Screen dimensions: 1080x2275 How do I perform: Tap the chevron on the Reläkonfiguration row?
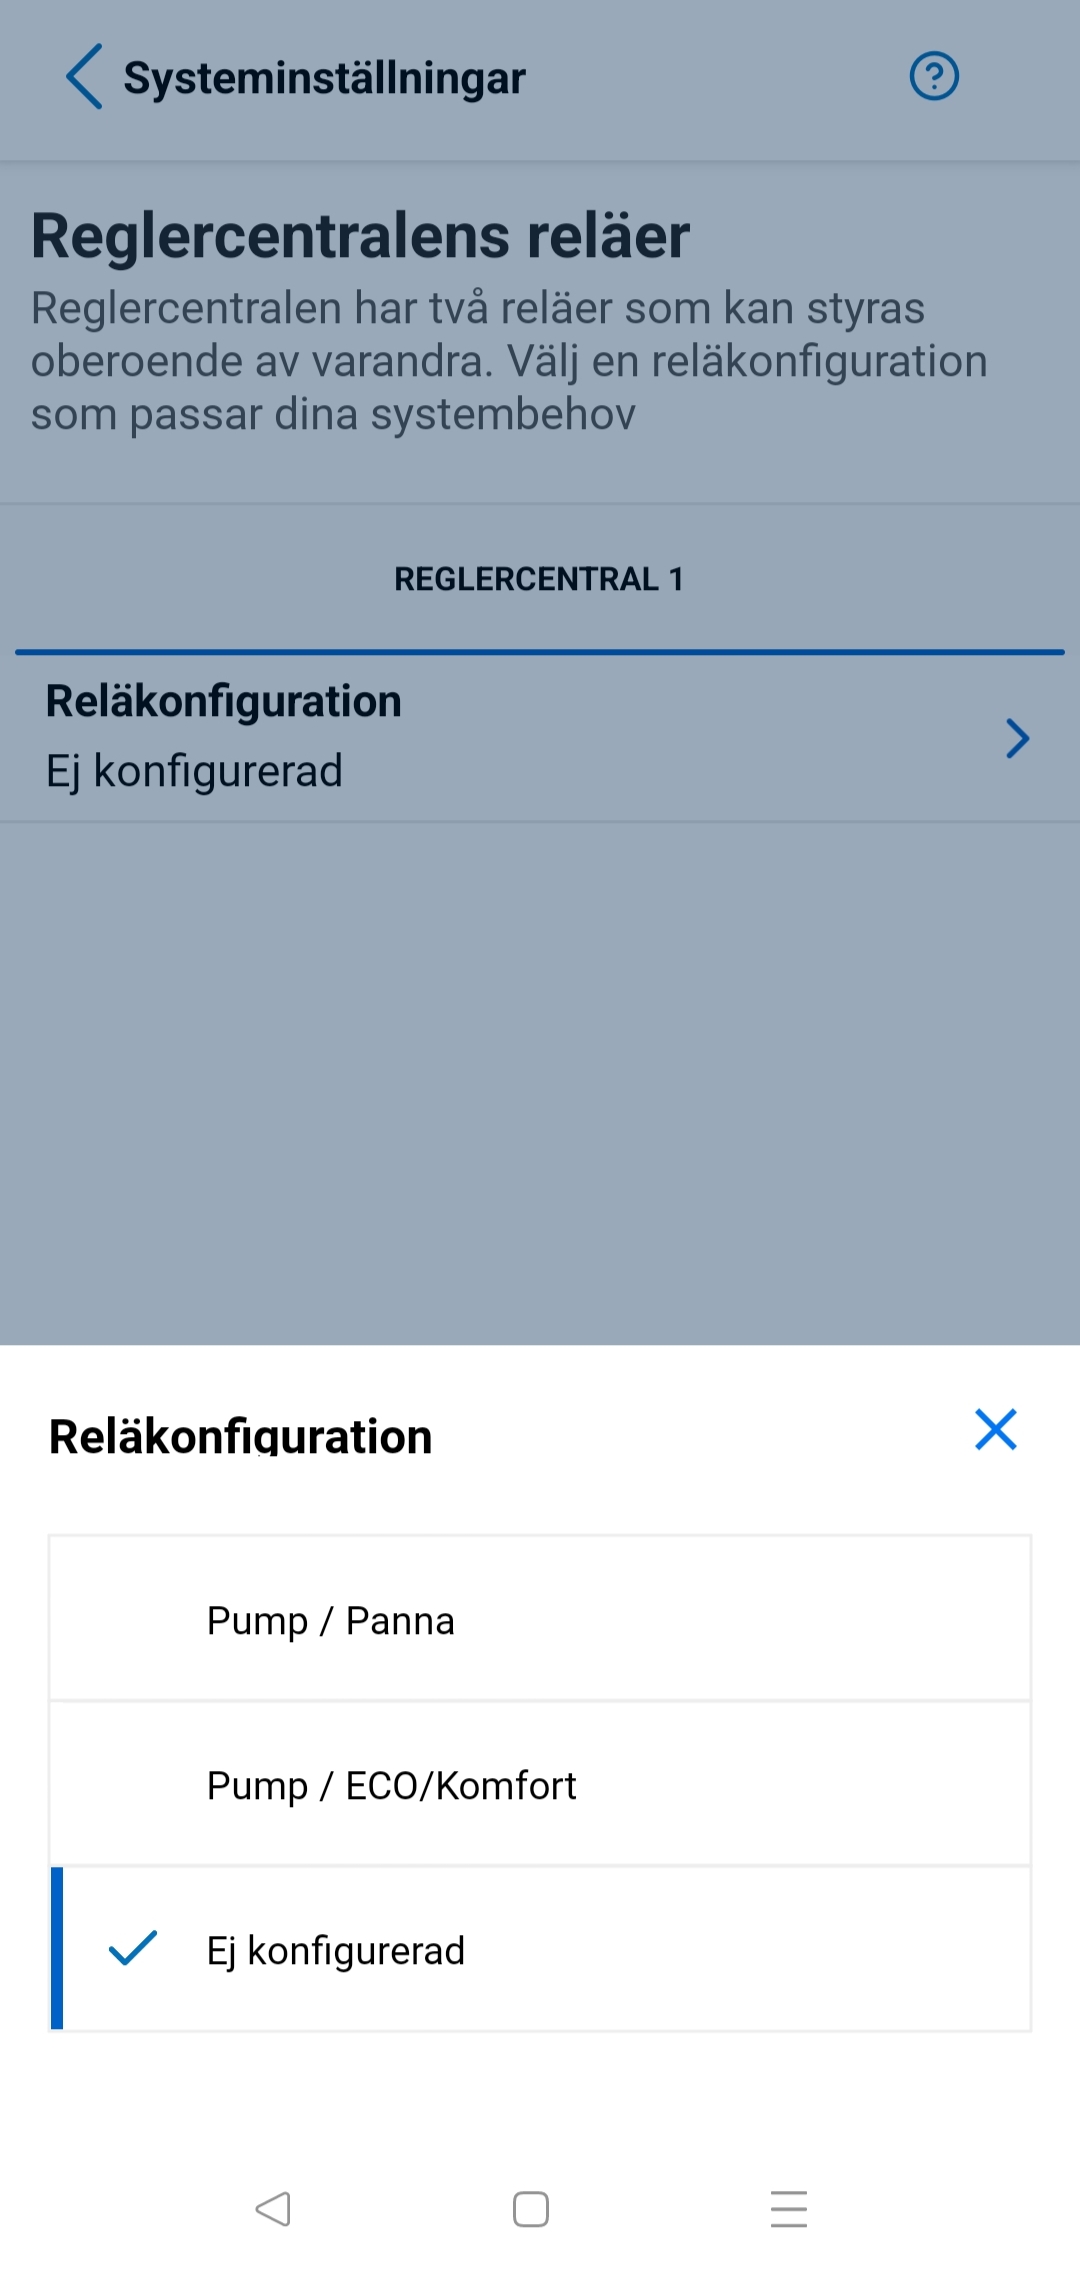click(1017, 739)
